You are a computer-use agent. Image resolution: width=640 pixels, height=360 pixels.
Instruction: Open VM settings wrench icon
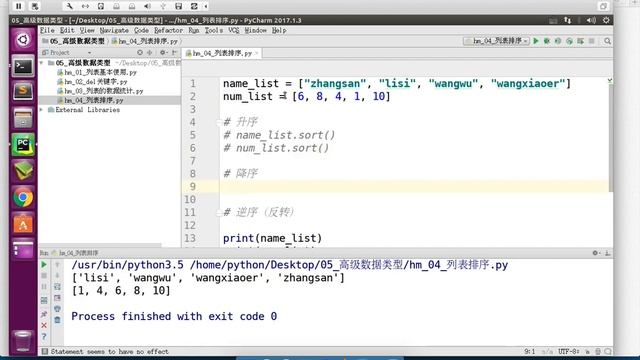tap(69, 6)
